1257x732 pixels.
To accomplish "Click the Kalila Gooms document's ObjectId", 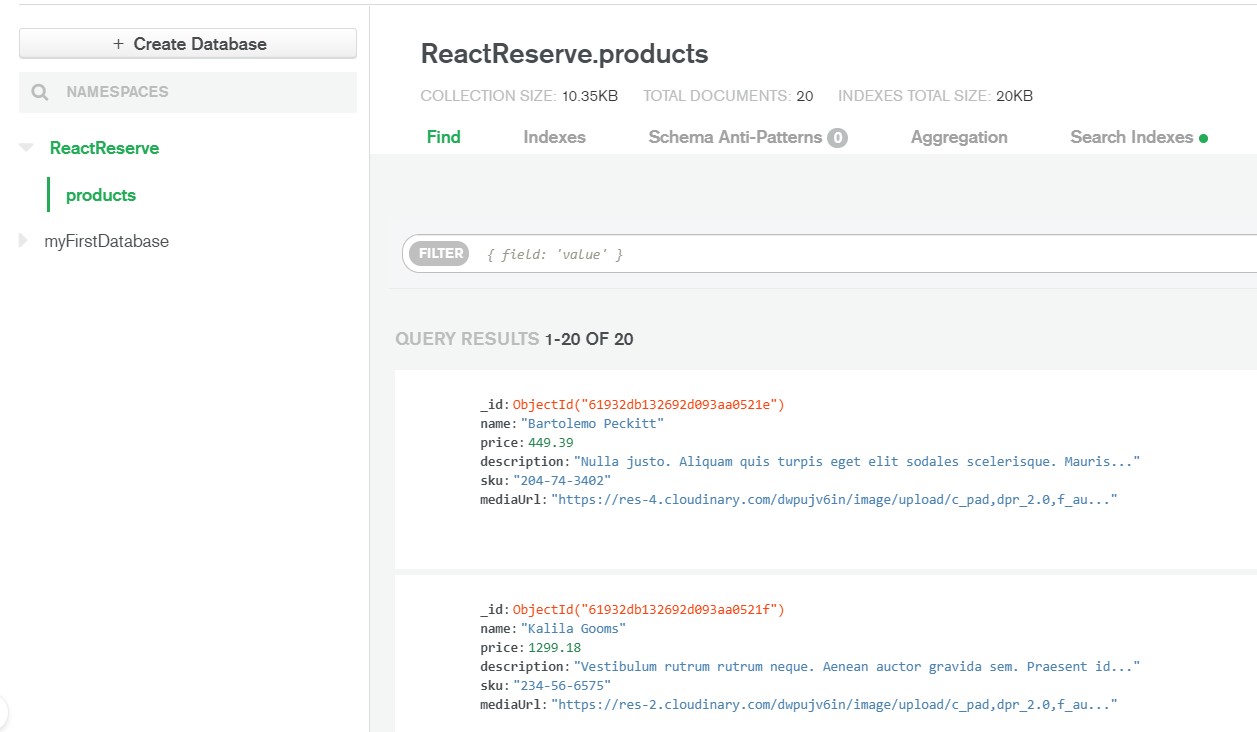I will coord(649,609).
